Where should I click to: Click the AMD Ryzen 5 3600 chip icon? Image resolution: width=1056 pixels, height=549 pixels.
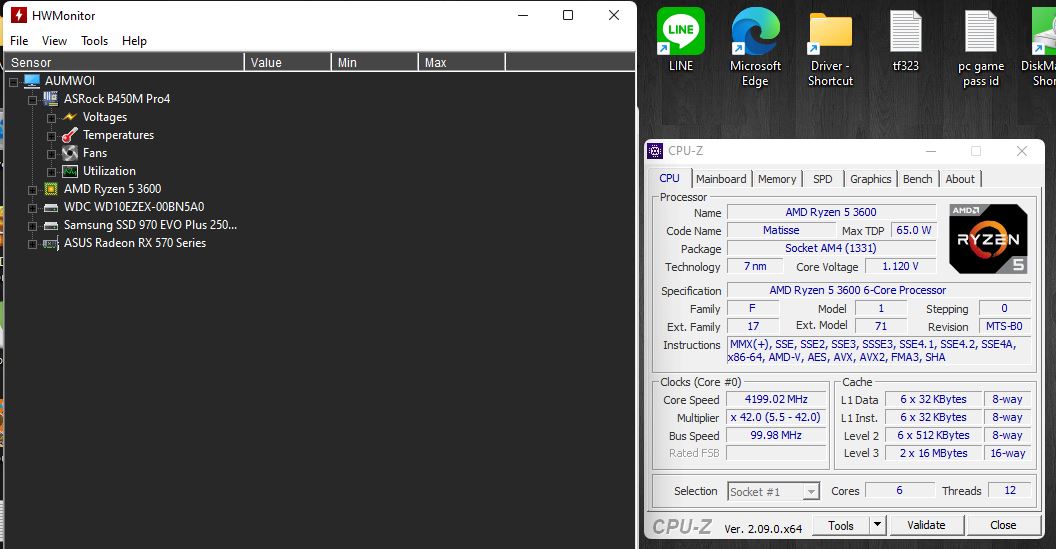[x=51, y=189]
